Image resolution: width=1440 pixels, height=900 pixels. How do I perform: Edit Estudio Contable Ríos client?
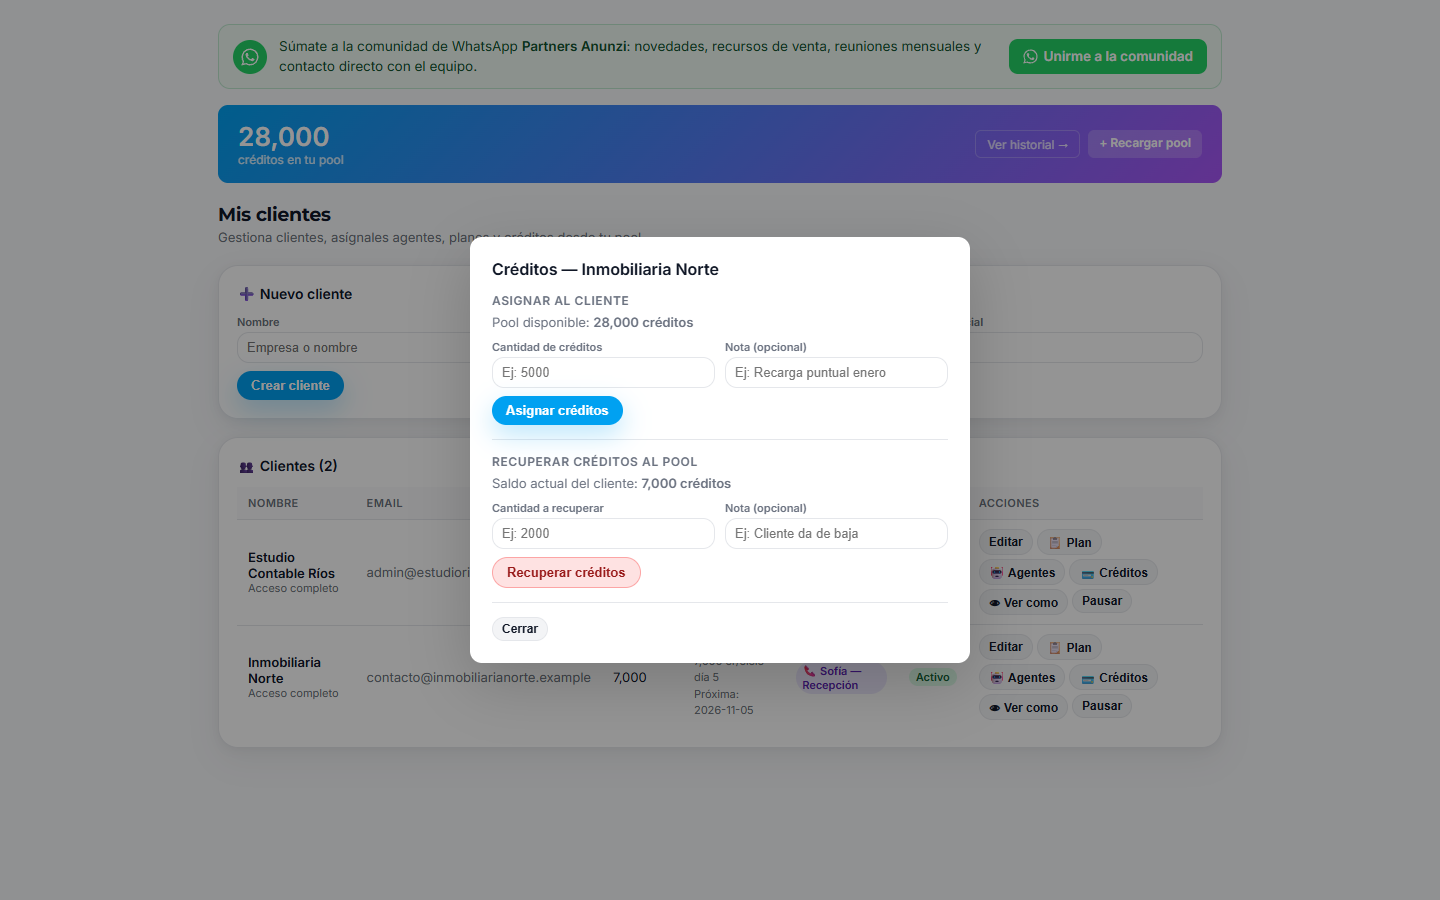(x=1006, y=542)
